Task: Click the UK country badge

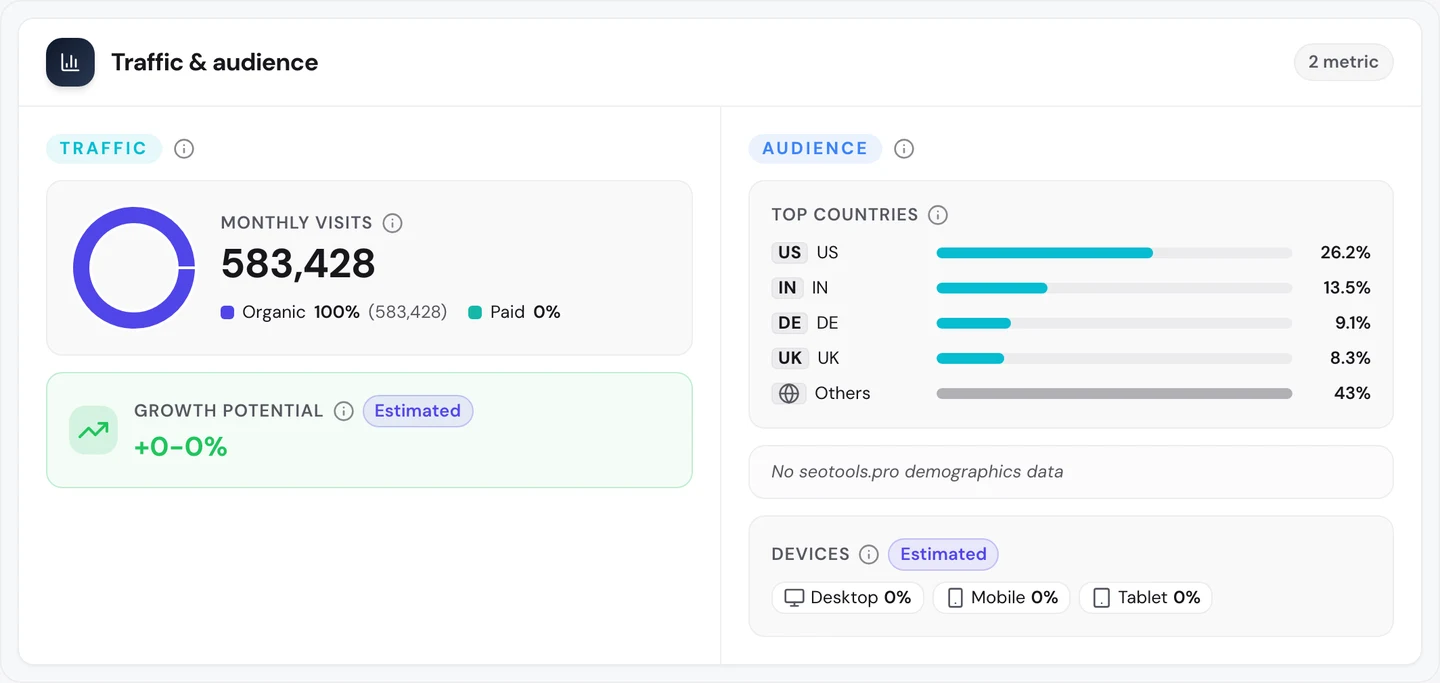Action: (790, 358)
